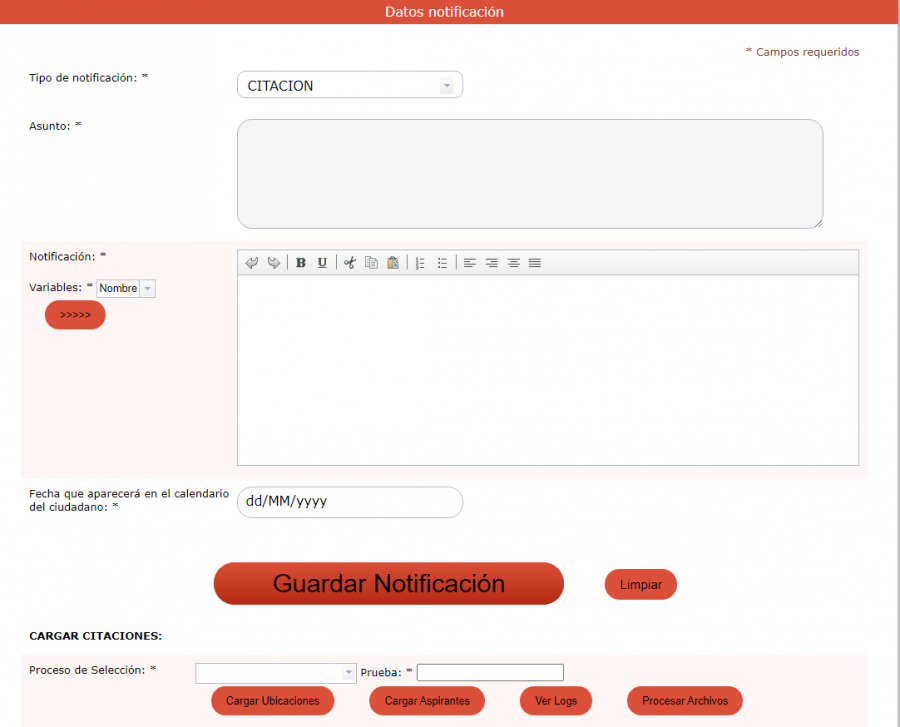The image size is (900, 727).
Task: Click the Undo icon in editor toolbar
Action: coord(252,263)
